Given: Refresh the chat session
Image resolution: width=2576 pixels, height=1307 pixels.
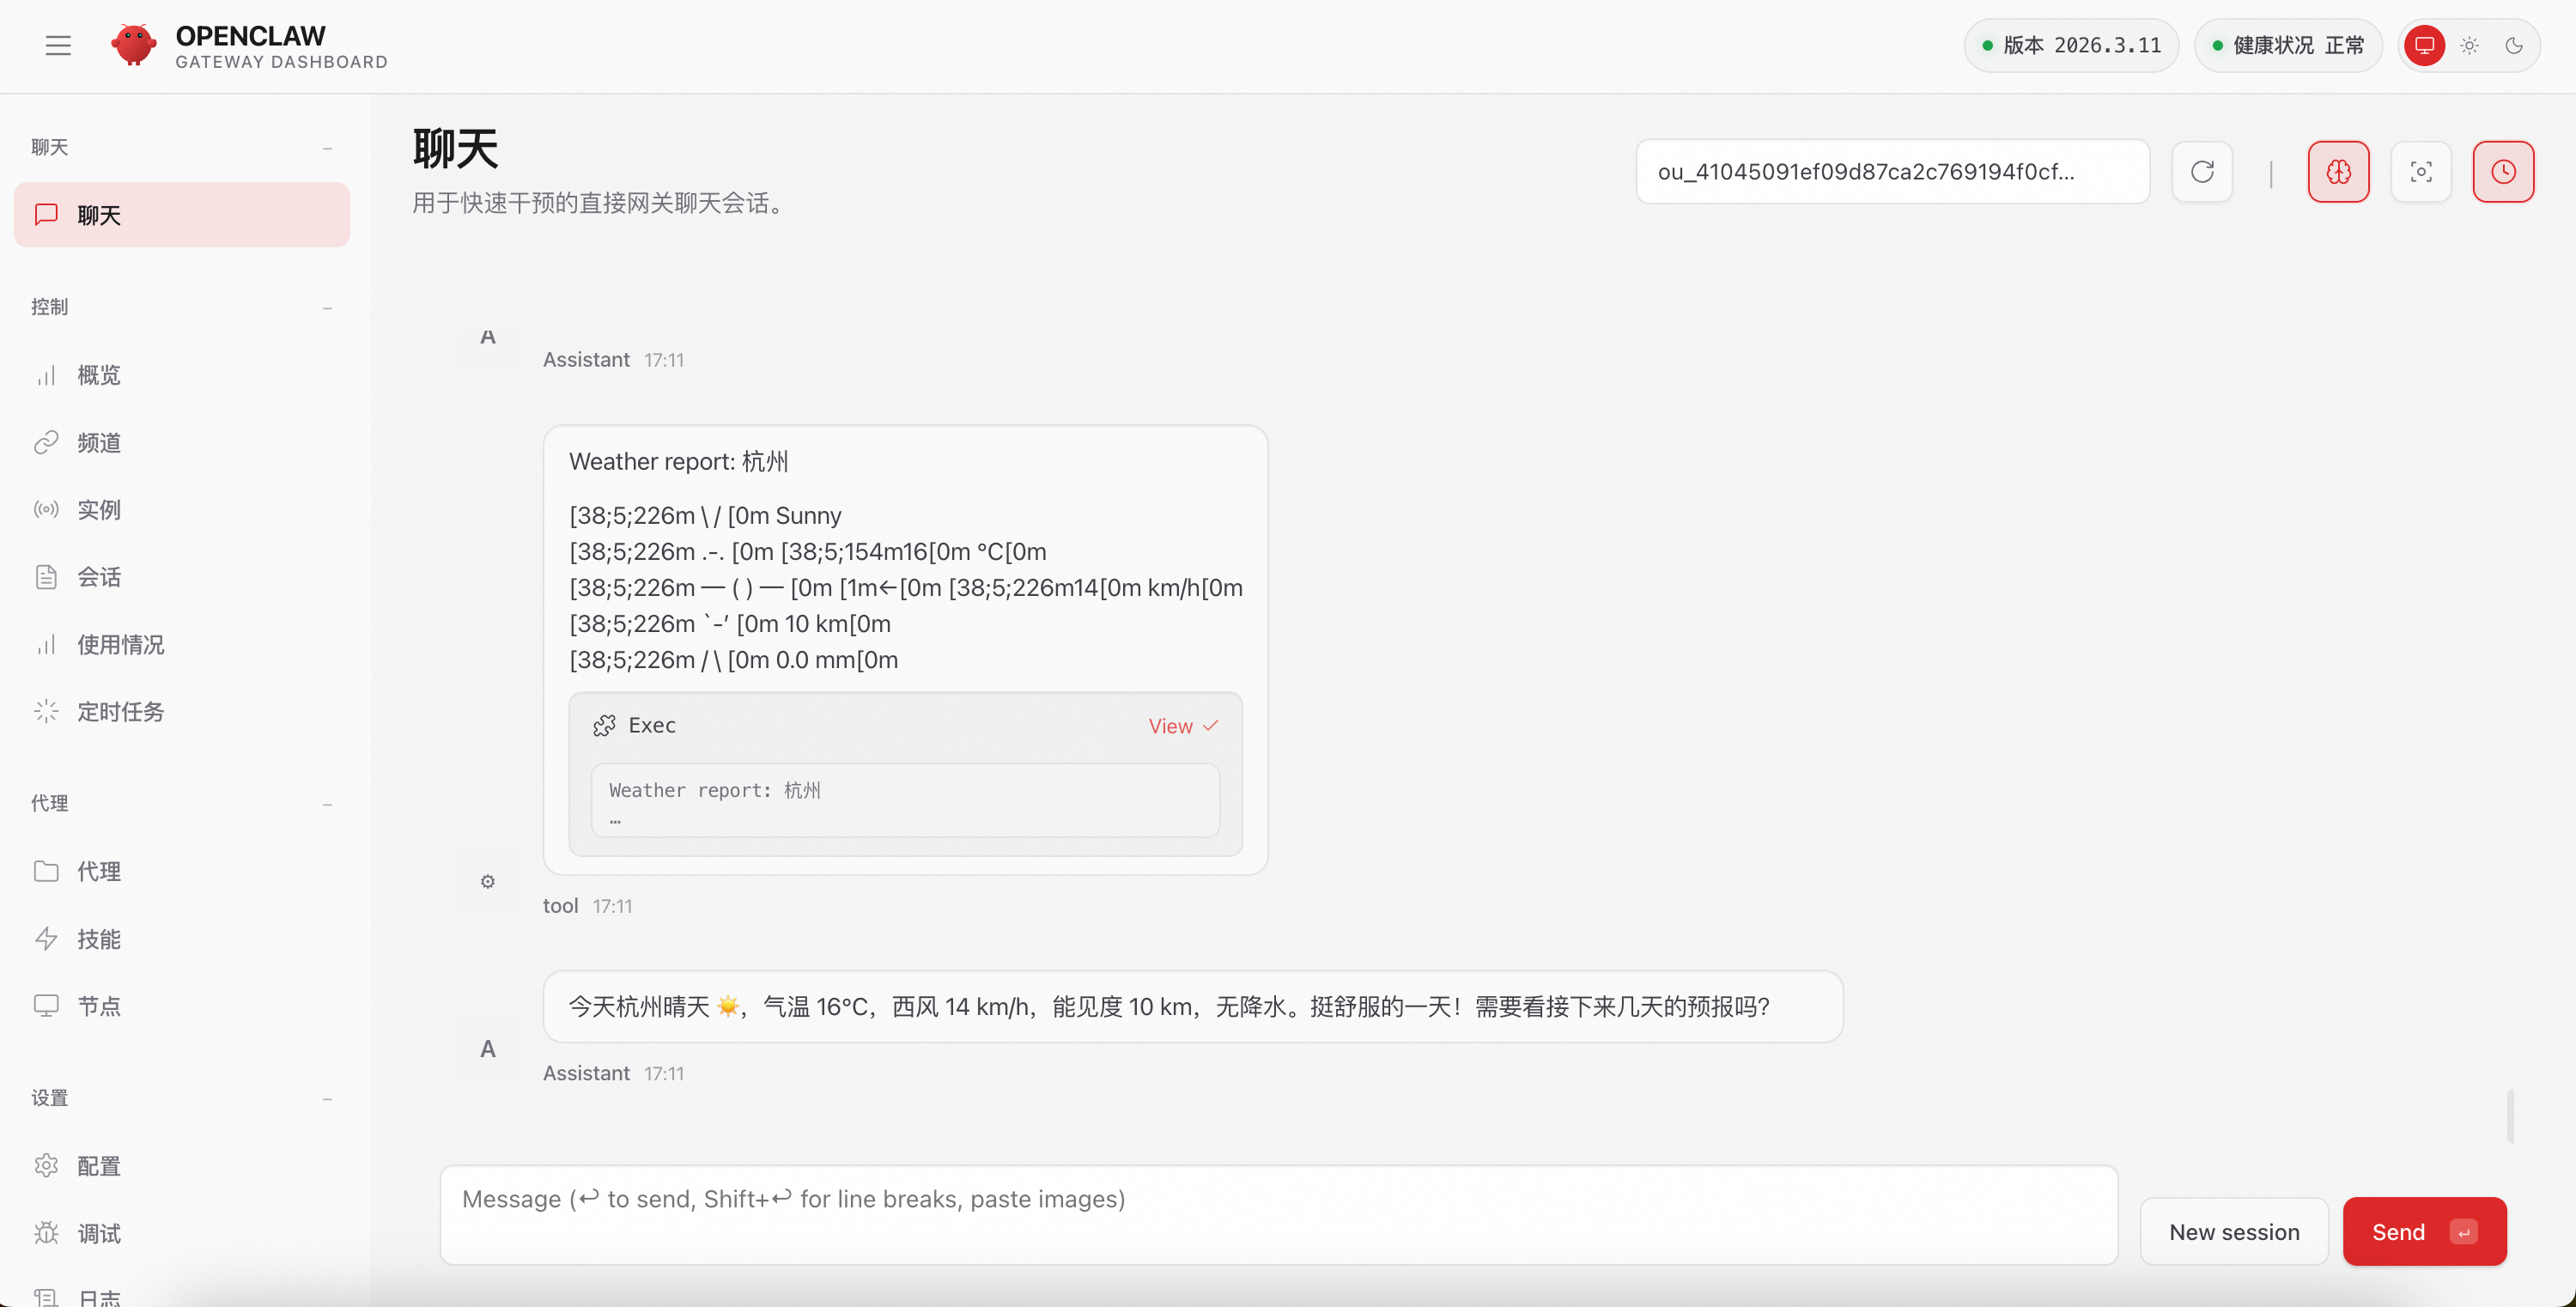Looking at the screenshot, I should 2202,172.
